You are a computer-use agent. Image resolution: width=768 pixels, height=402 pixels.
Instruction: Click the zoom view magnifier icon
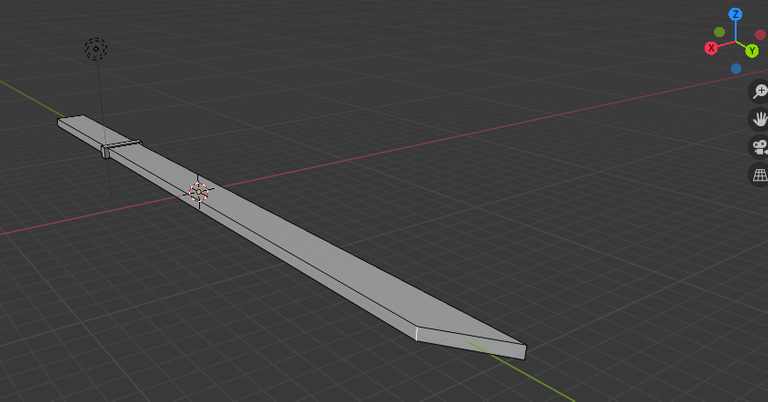pyautogui.click(x=759, y=91)
